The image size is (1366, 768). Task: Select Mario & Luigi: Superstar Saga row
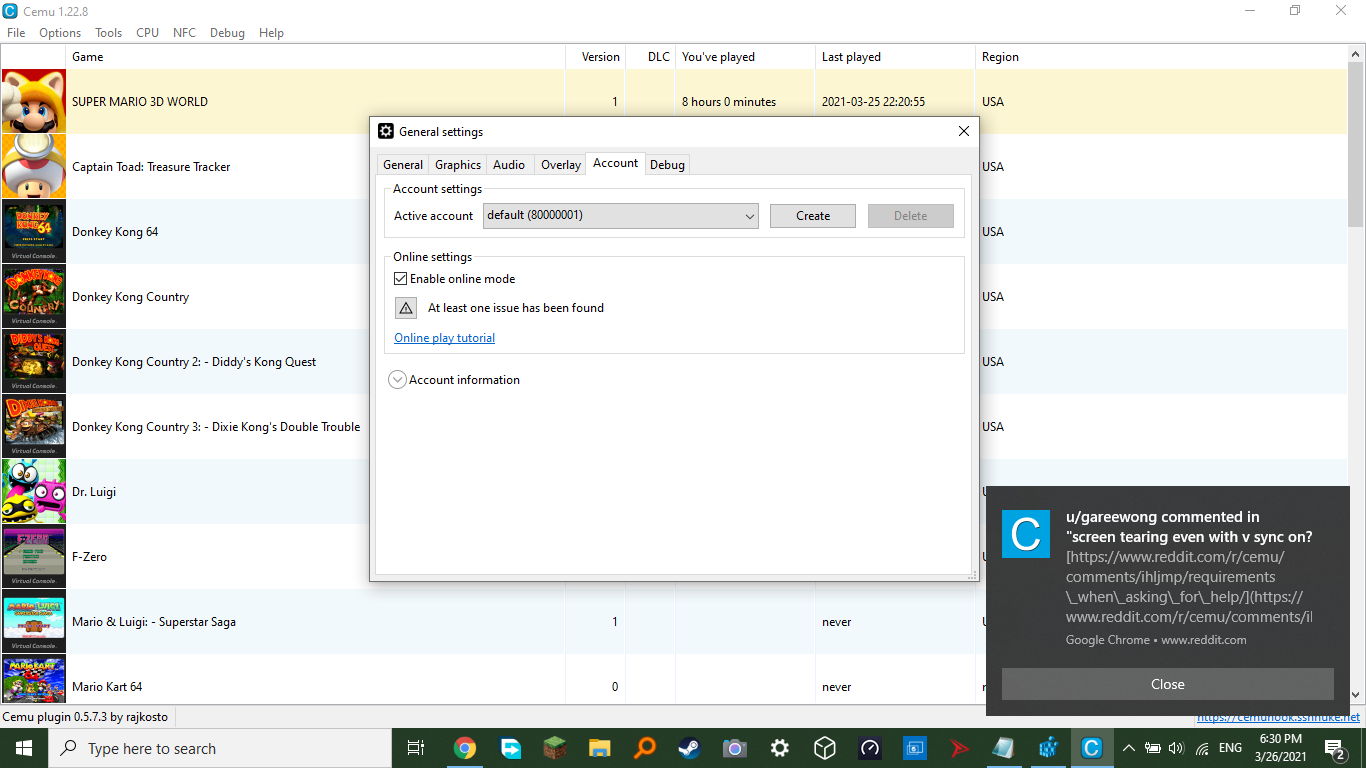pyautogui.click(x=674, y=621)
